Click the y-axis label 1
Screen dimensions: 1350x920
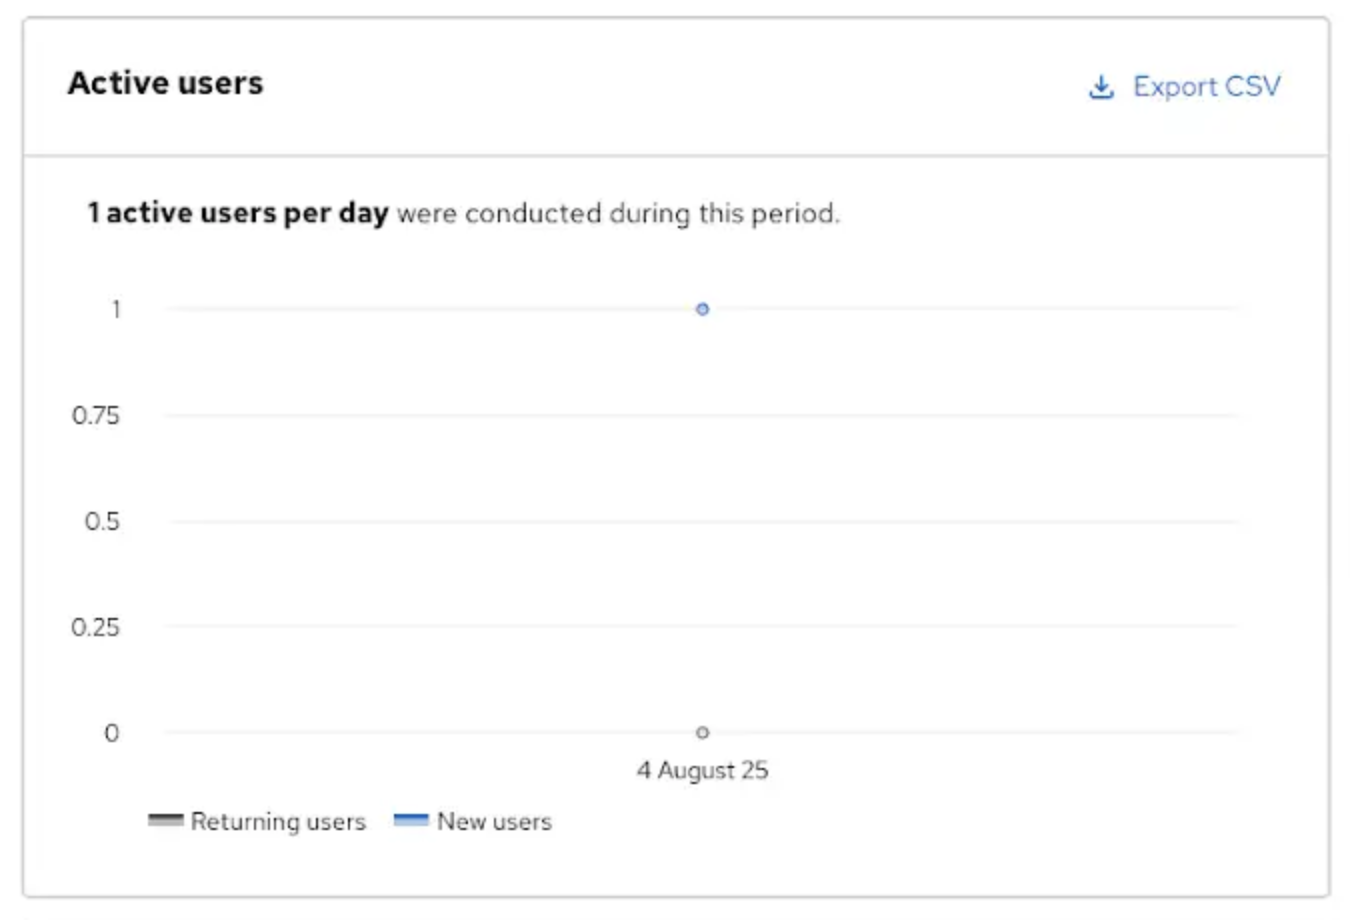coord(116,309)
